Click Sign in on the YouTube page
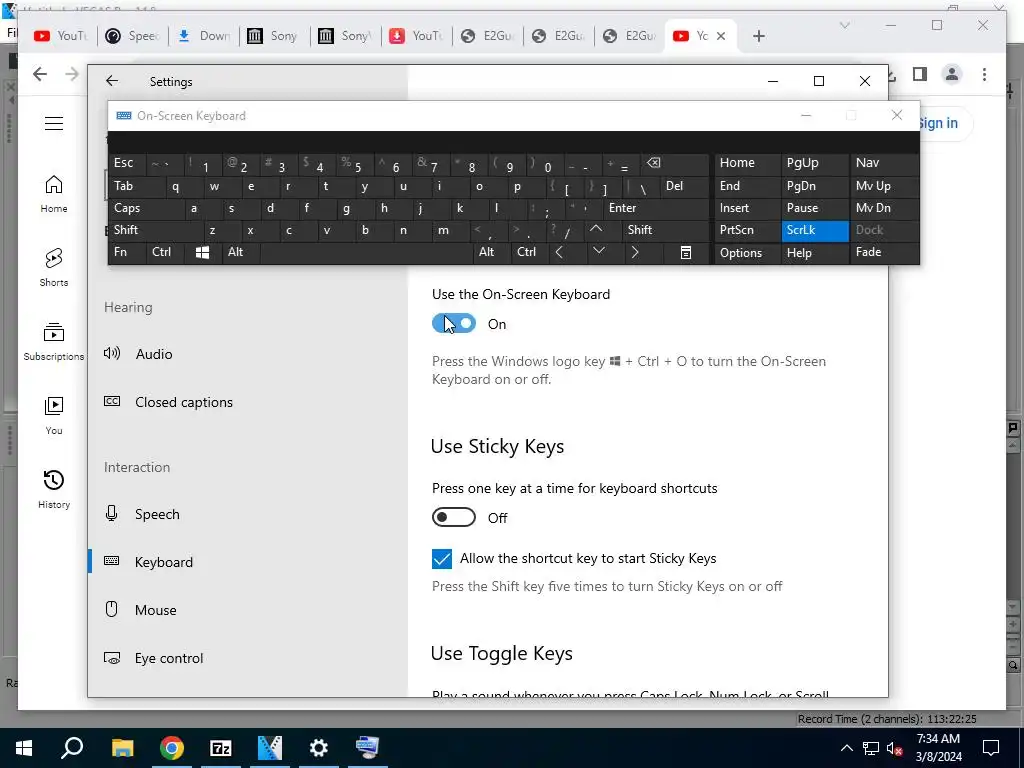The width and height of the screenshot is (1024, 768). coord(938,123)
